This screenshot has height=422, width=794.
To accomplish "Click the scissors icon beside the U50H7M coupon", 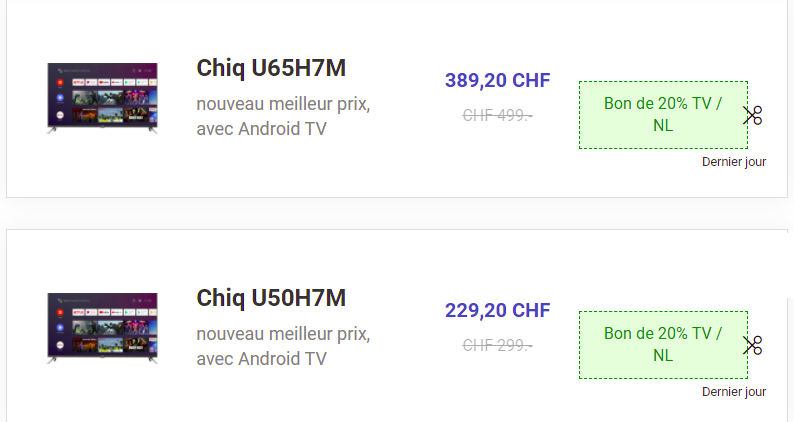I will pyautogui.click(x=752, y=345).
